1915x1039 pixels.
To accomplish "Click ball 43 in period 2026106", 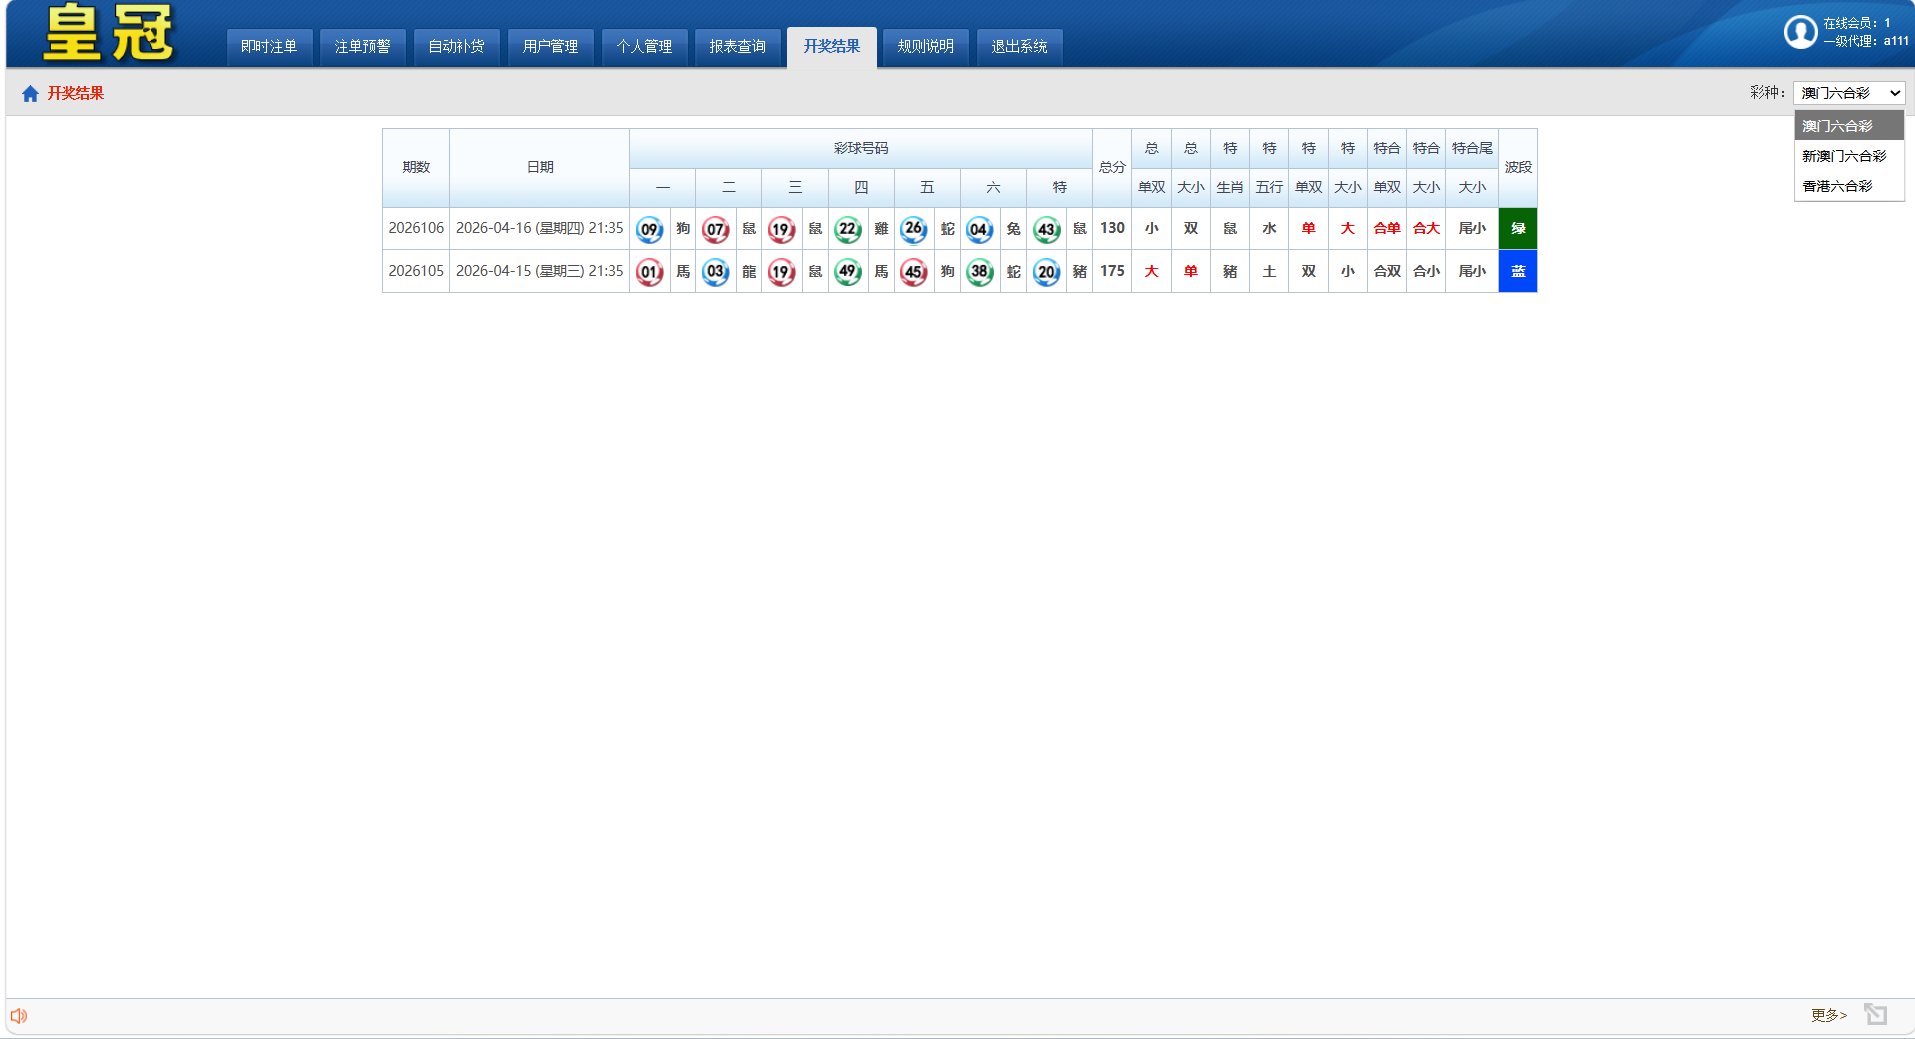I will [1046, 230].
